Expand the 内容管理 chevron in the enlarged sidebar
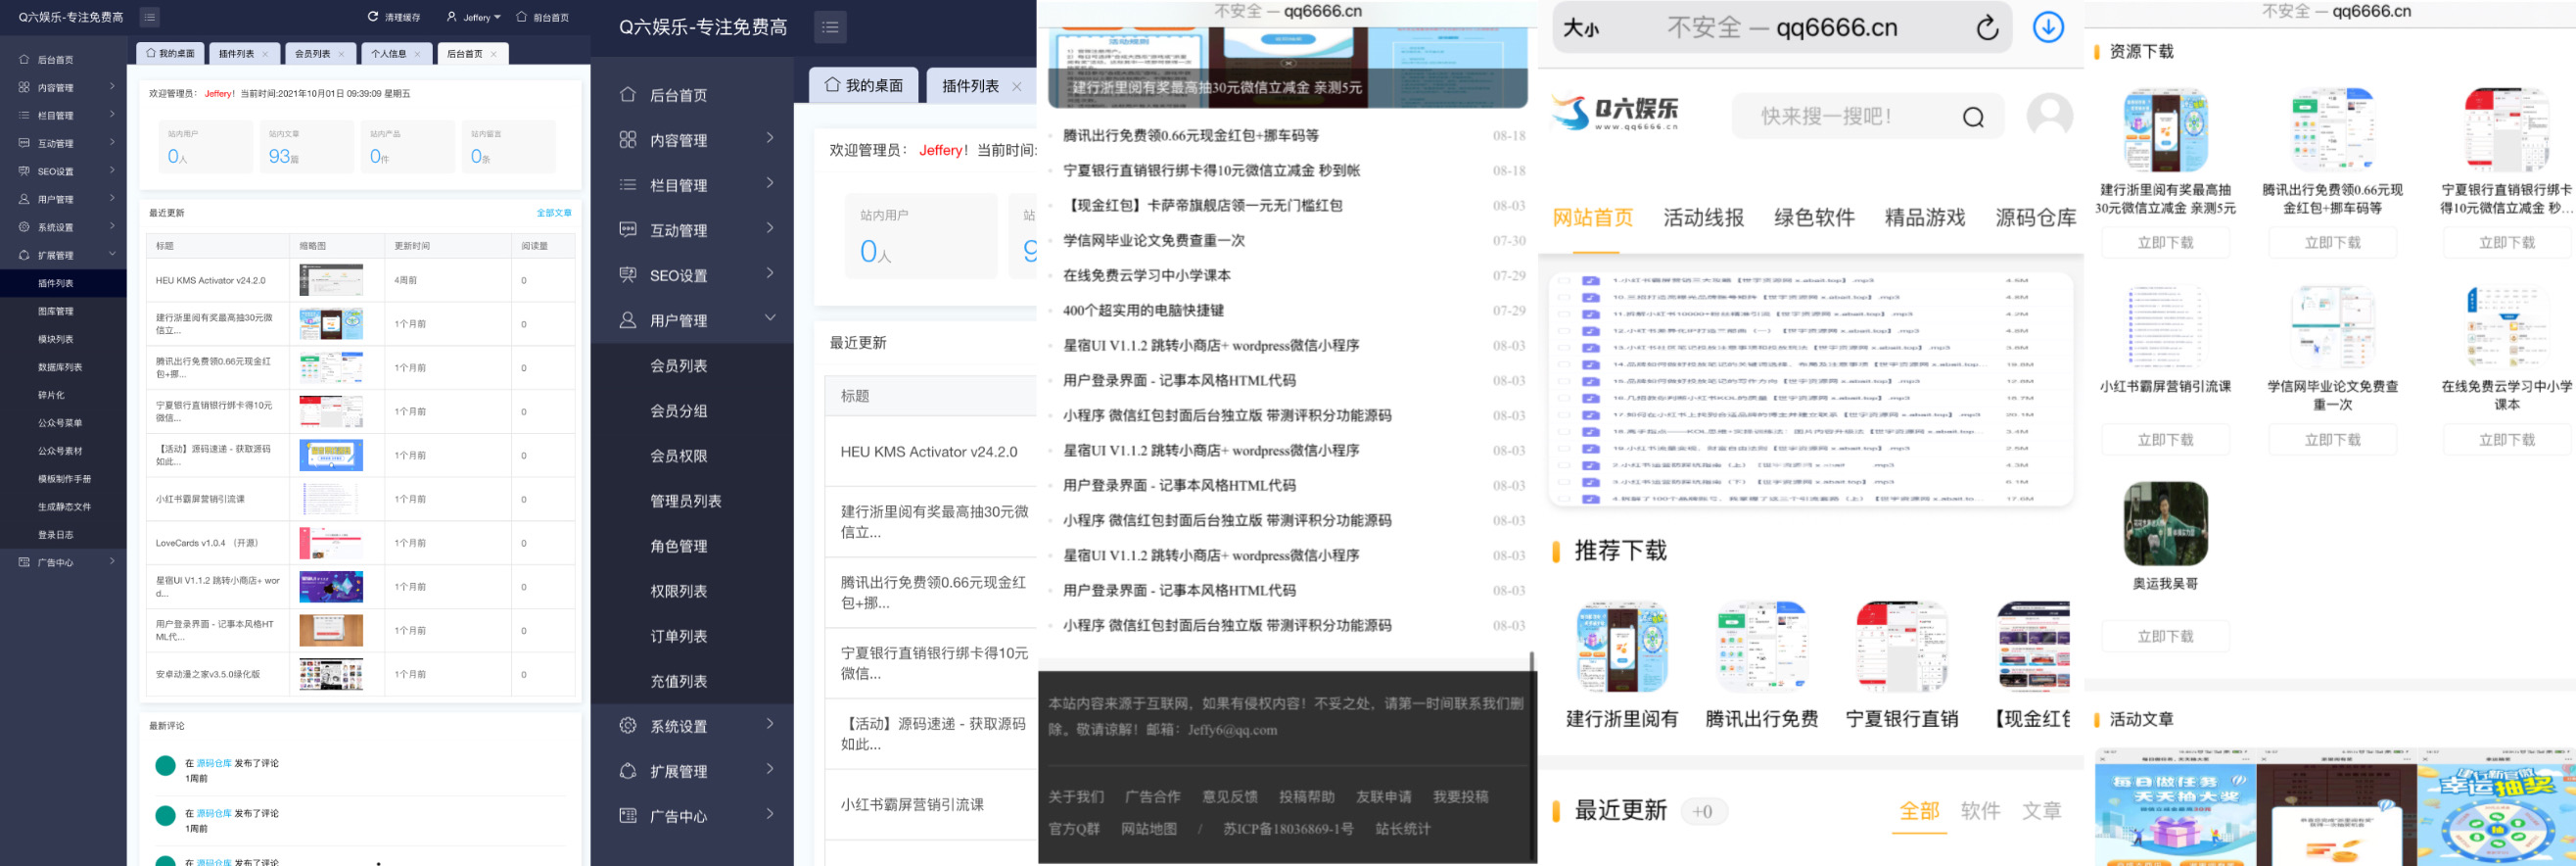 [x=769, y=138]
